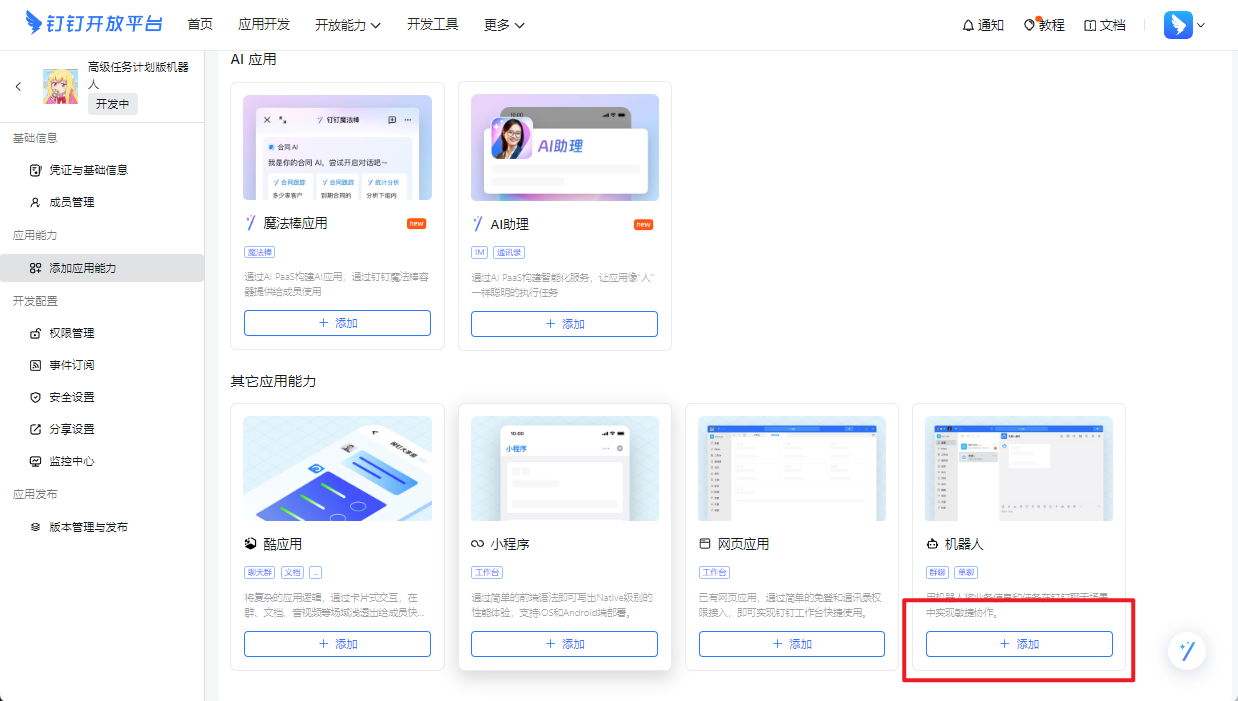Viewport: 1238px width, 701px height.
Task: Select 添加应用能力 in the sidebar
Action: [102, 268]
